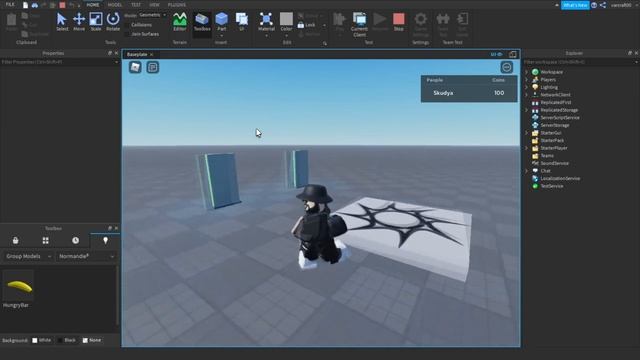Click the UI button in Insert group
This screenshot has height=360, width=640.
(242, 22)
